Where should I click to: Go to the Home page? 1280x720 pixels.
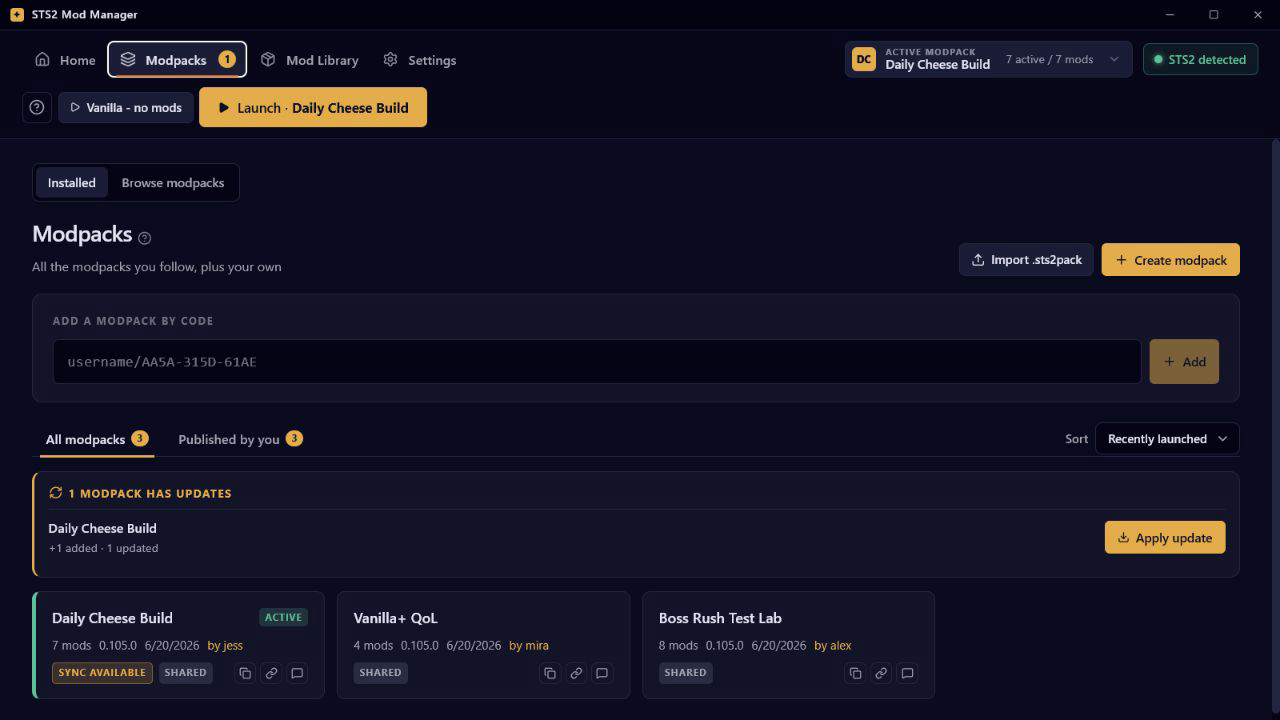pyautogui.click(x=65, y=60)
